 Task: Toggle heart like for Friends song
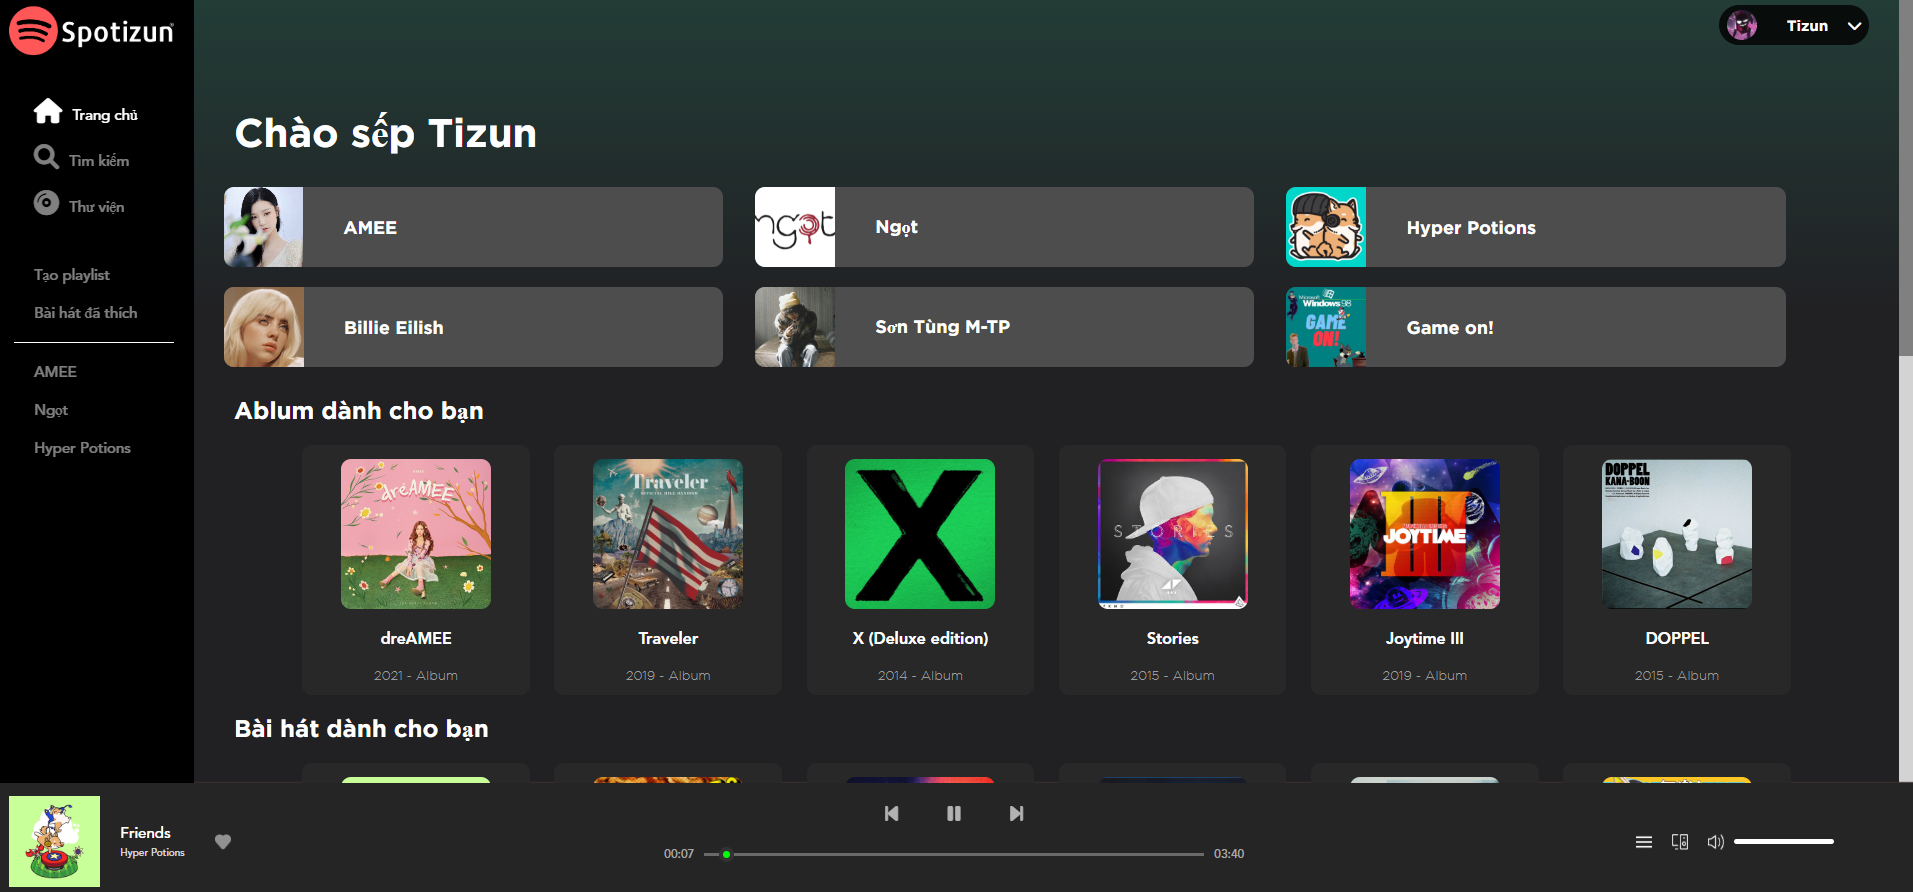tap(223, 842)
